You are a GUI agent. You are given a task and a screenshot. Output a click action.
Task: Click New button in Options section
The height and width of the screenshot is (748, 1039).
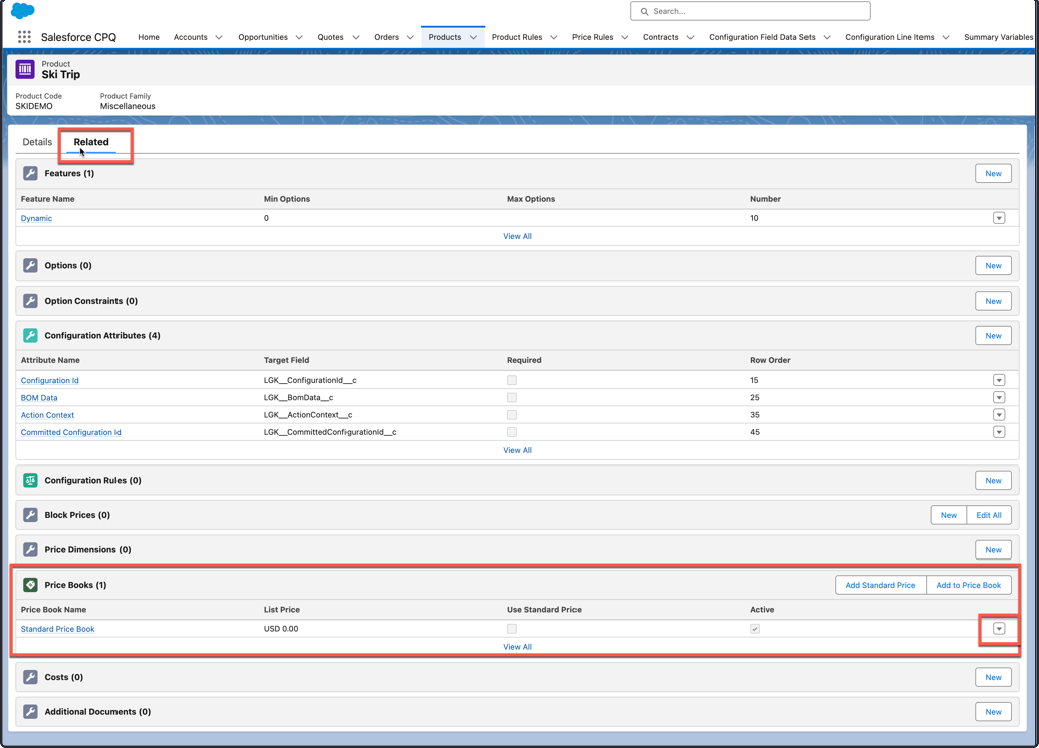pos(993,266)
